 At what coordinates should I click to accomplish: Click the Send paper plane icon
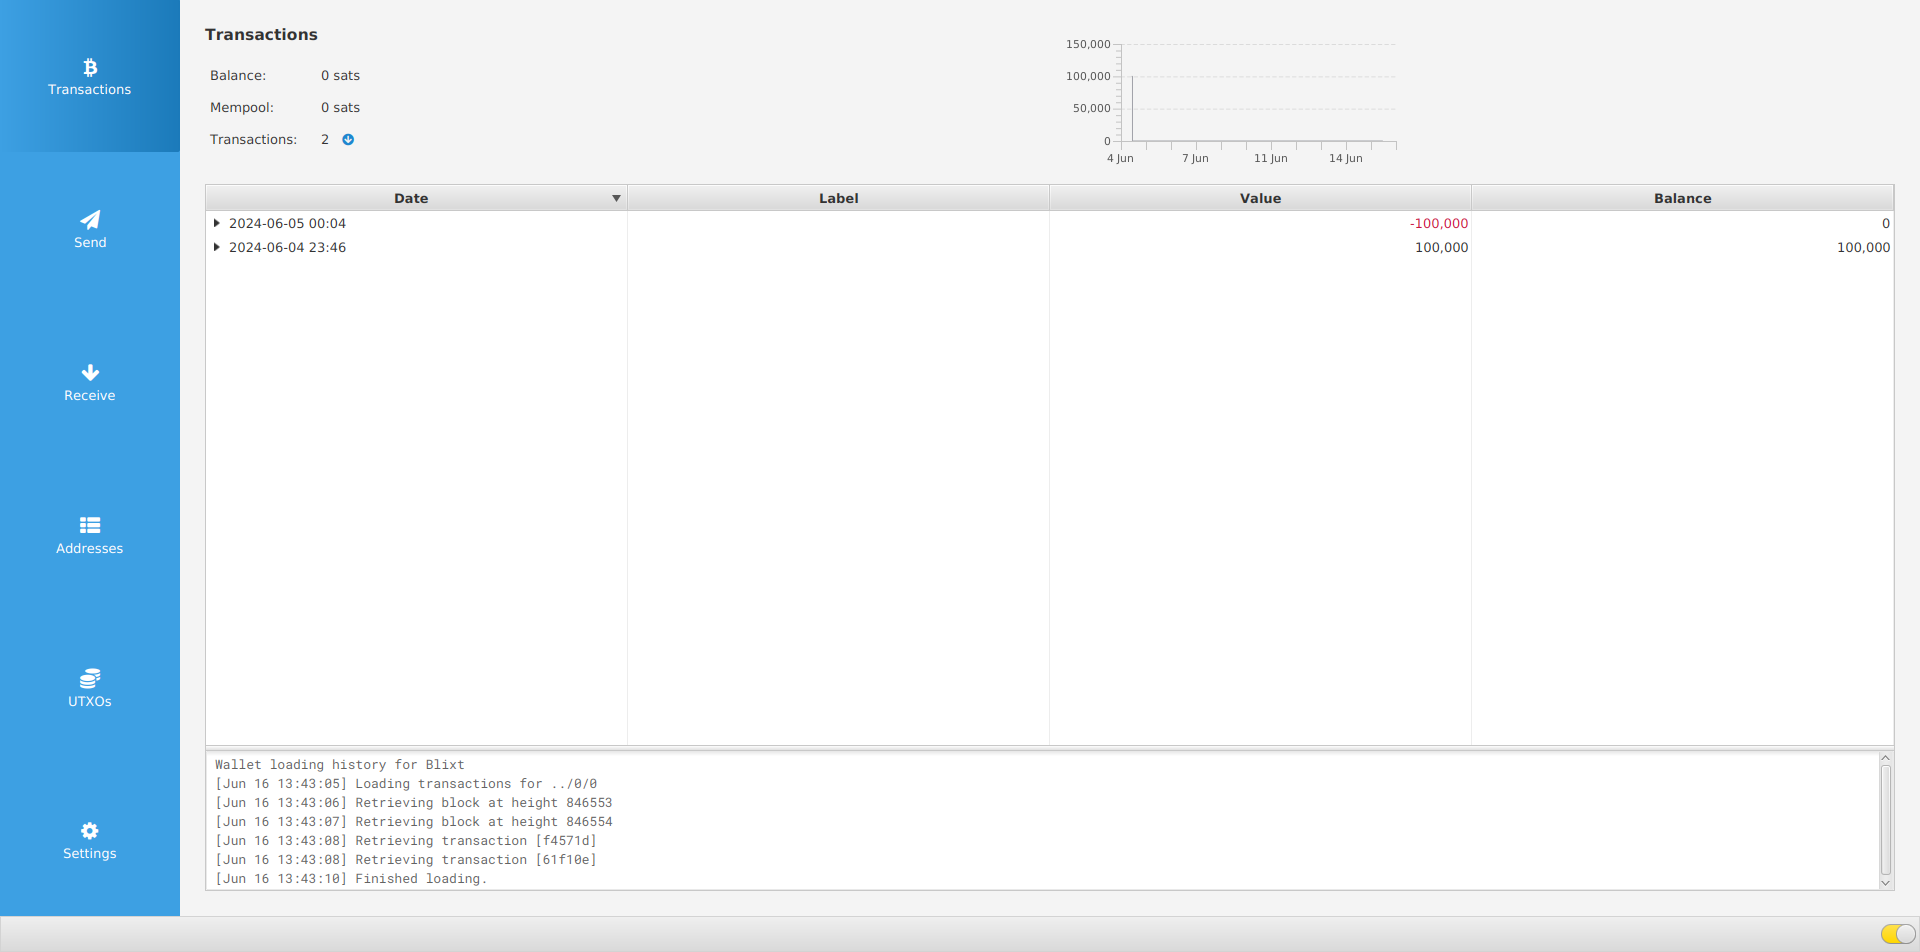tap(90, 220)
